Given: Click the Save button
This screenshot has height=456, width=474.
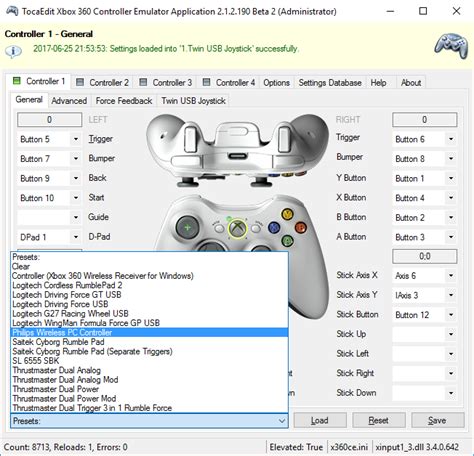Looking at the screenshot, I should pos(437,420).
